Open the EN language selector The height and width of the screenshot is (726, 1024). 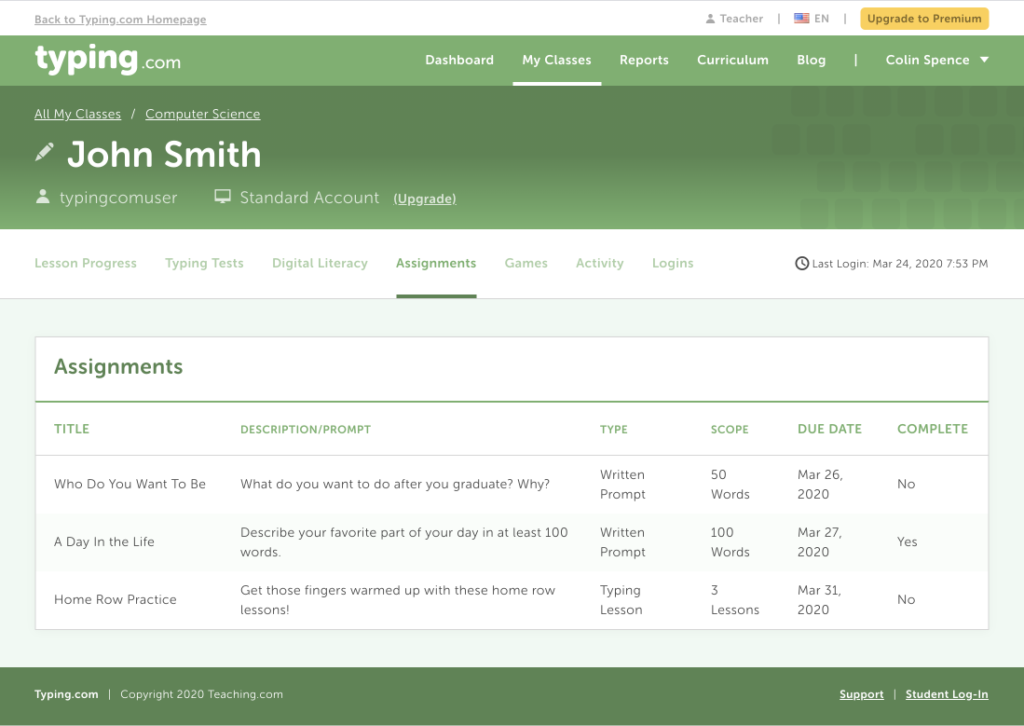click(812, 18)
